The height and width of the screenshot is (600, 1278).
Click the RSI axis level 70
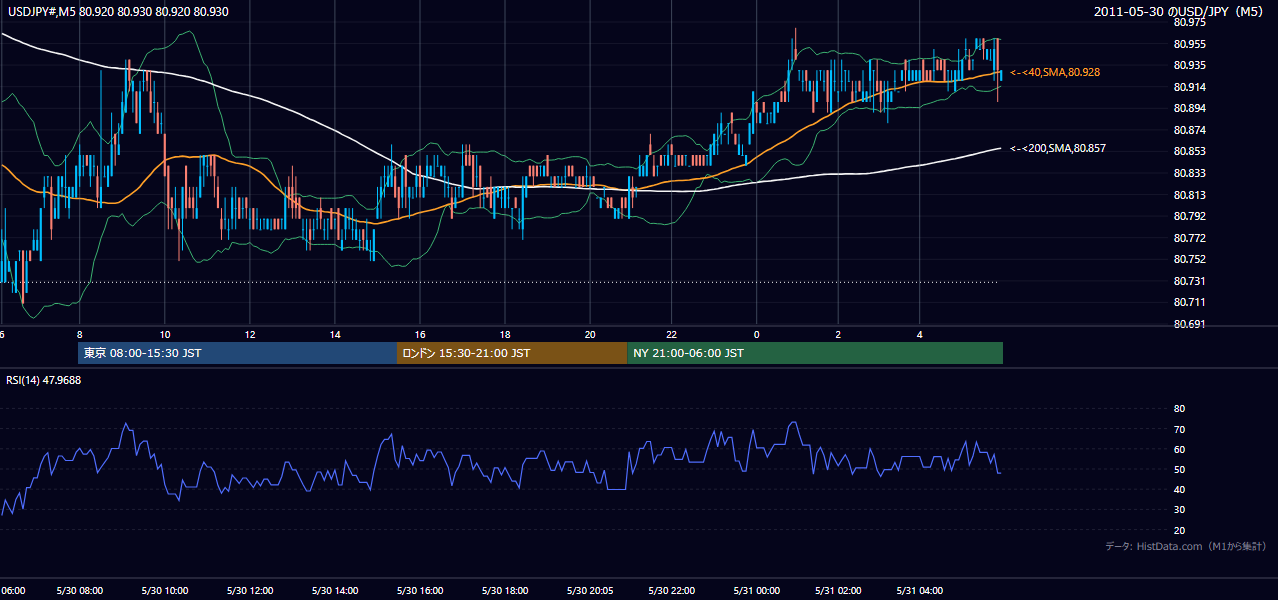pos(1179,429)
